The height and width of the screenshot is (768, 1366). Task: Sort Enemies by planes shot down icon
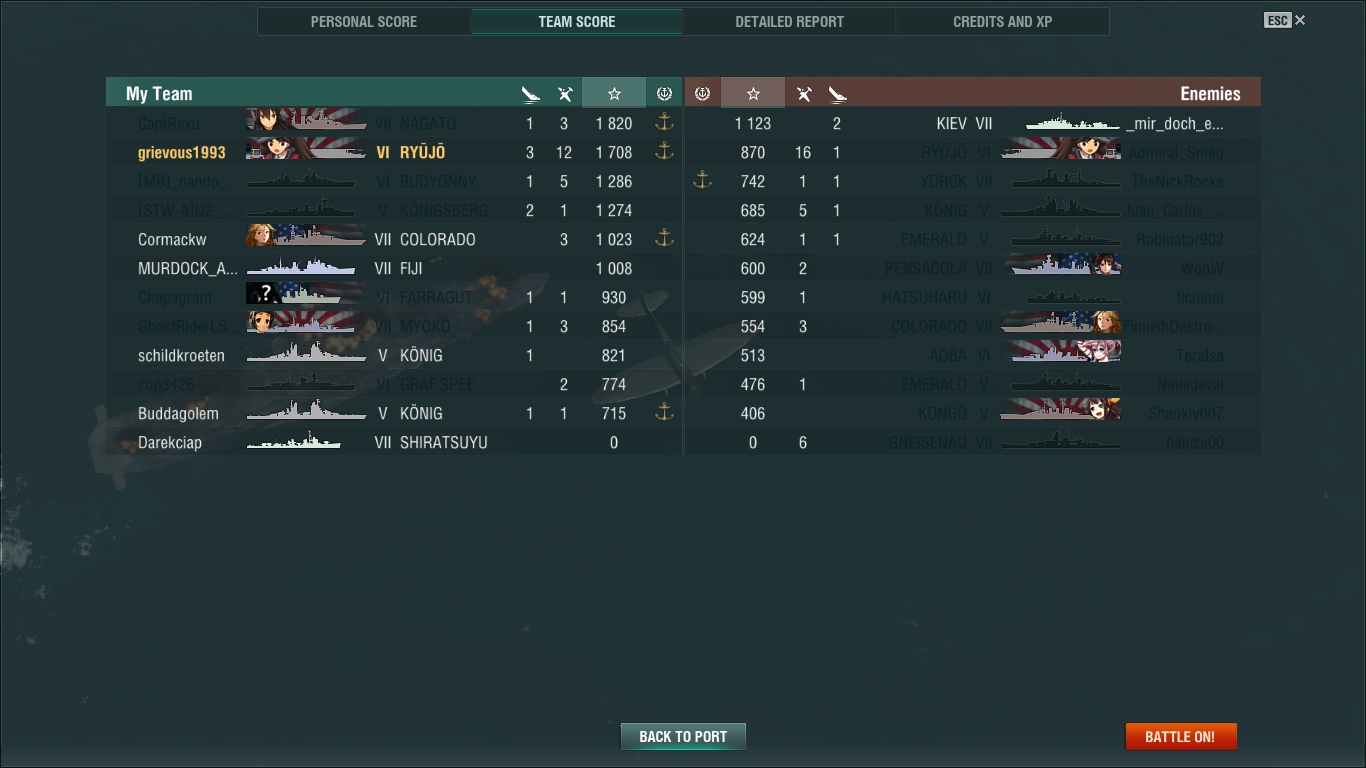pos(803,94)
